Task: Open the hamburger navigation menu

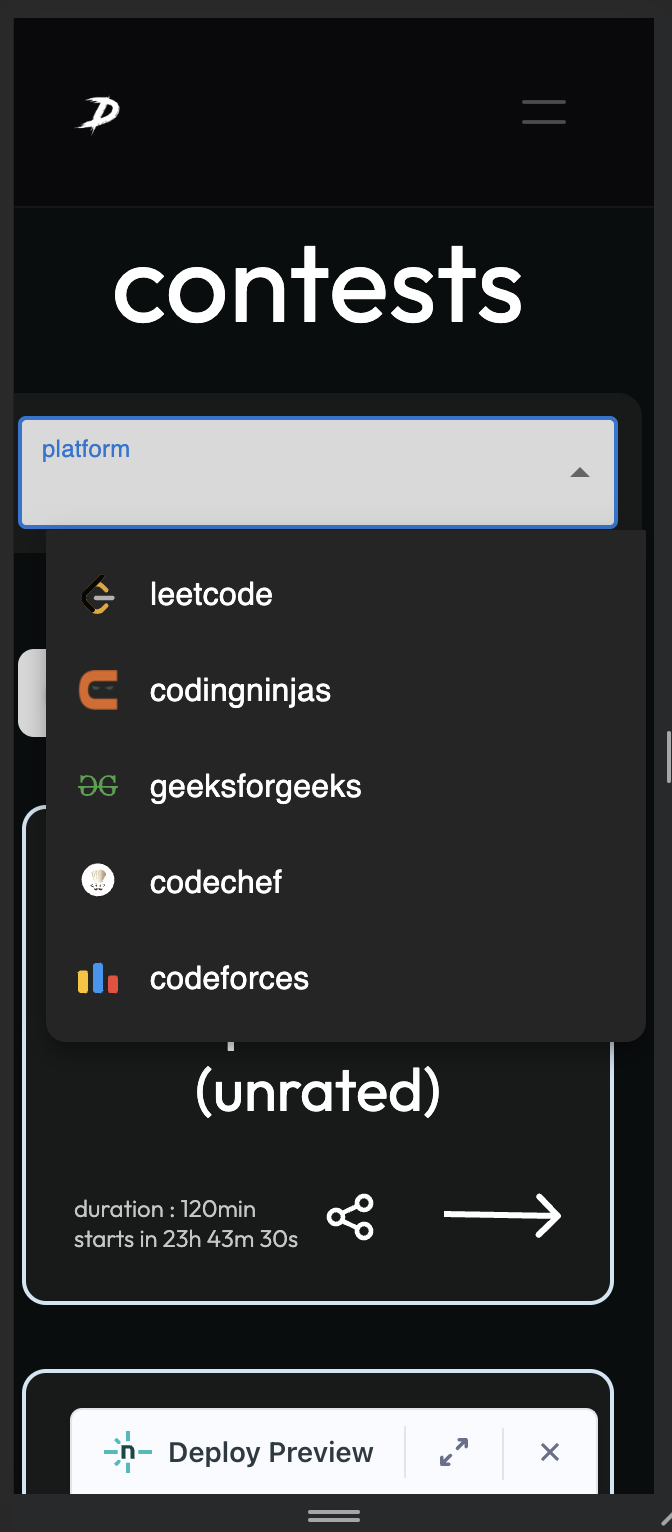Action: (x=543, y=111)
